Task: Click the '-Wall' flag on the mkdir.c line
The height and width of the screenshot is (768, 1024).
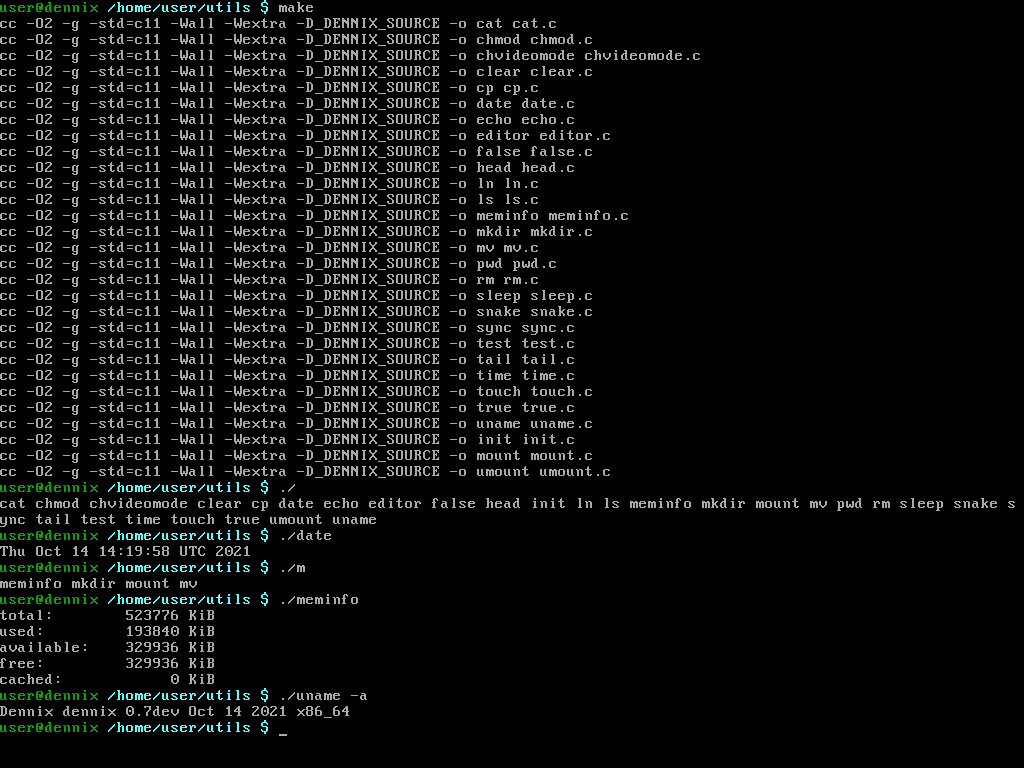Action: pyautogui.click(x=193, y=232)
